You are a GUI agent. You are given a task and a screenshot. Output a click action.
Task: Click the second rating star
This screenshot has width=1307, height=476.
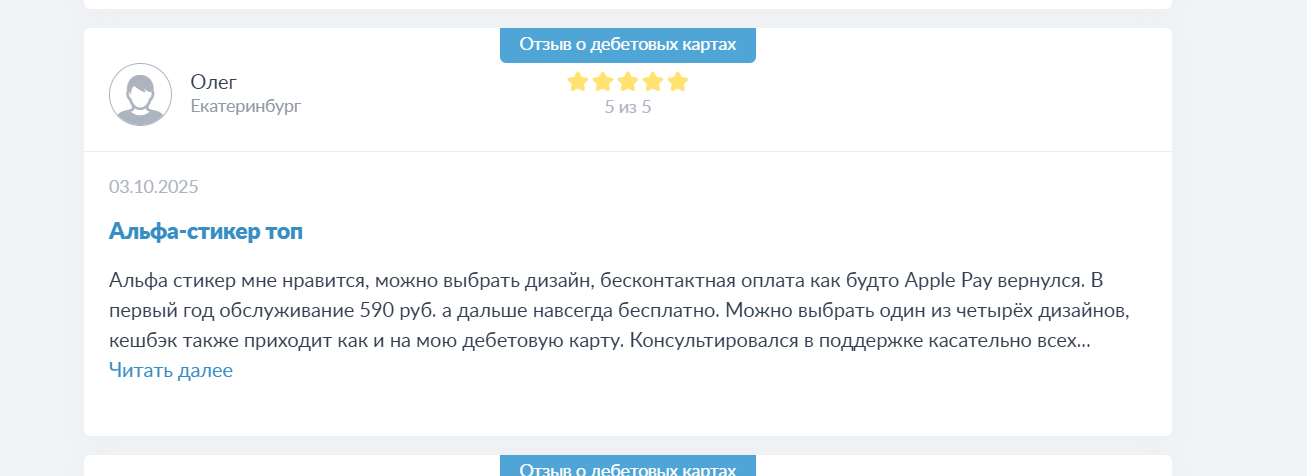click(602, 82)
